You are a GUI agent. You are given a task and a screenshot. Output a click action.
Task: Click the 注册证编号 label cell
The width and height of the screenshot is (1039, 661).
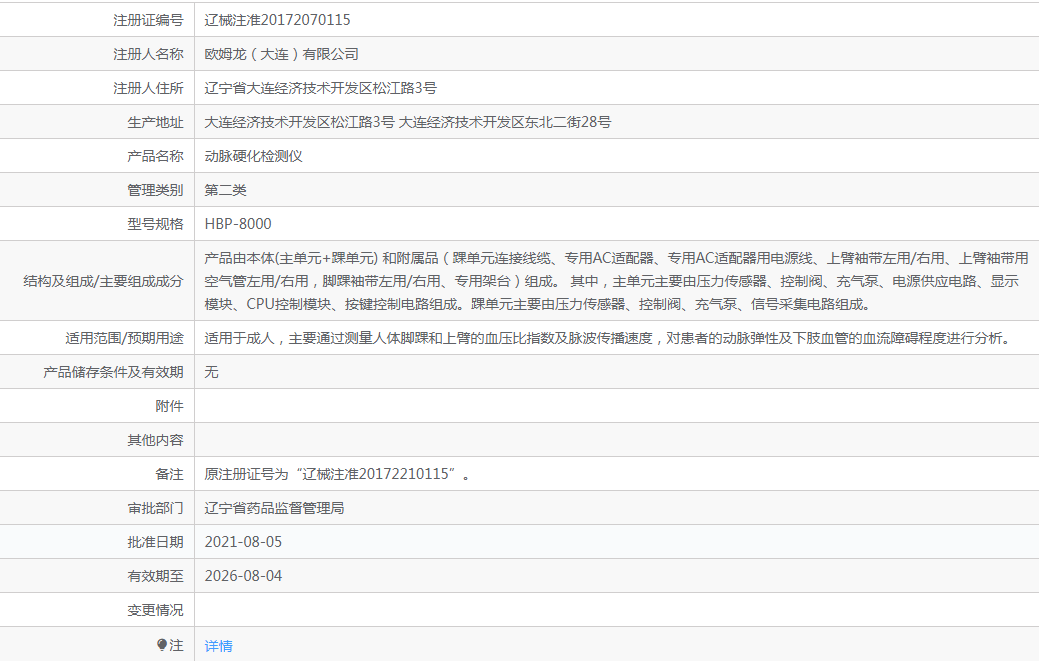click(148, 20)
